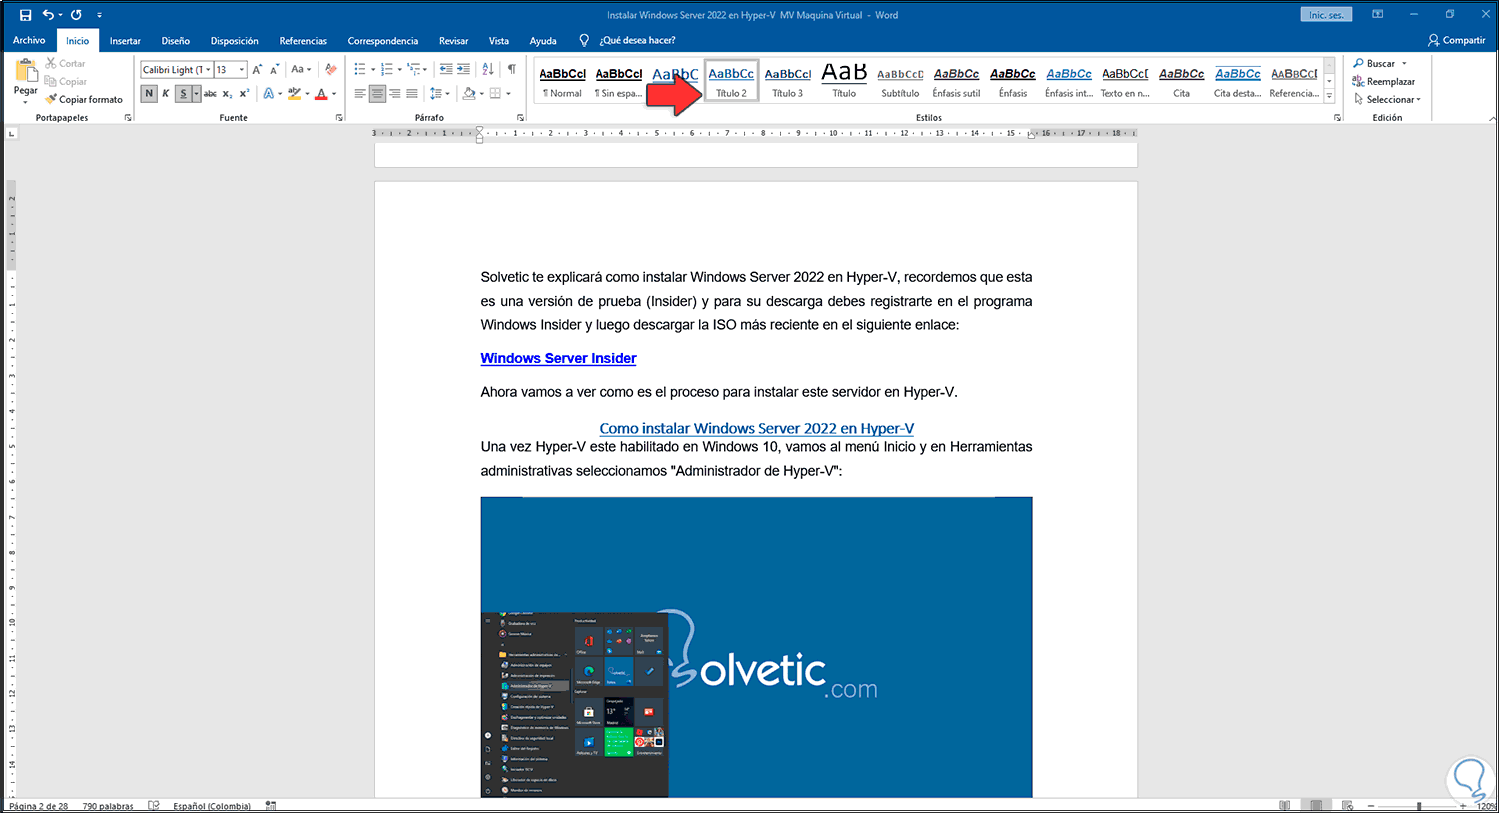
Task: Align the paragraph to the left
Action: 360,93
